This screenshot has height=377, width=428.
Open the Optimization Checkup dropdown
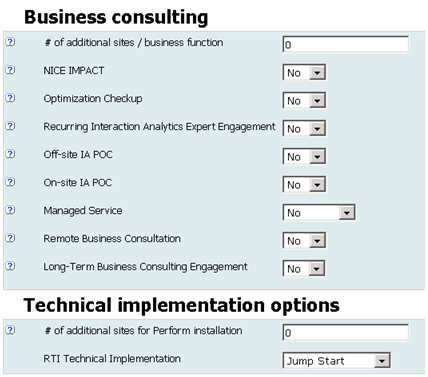tap(304, 100)
